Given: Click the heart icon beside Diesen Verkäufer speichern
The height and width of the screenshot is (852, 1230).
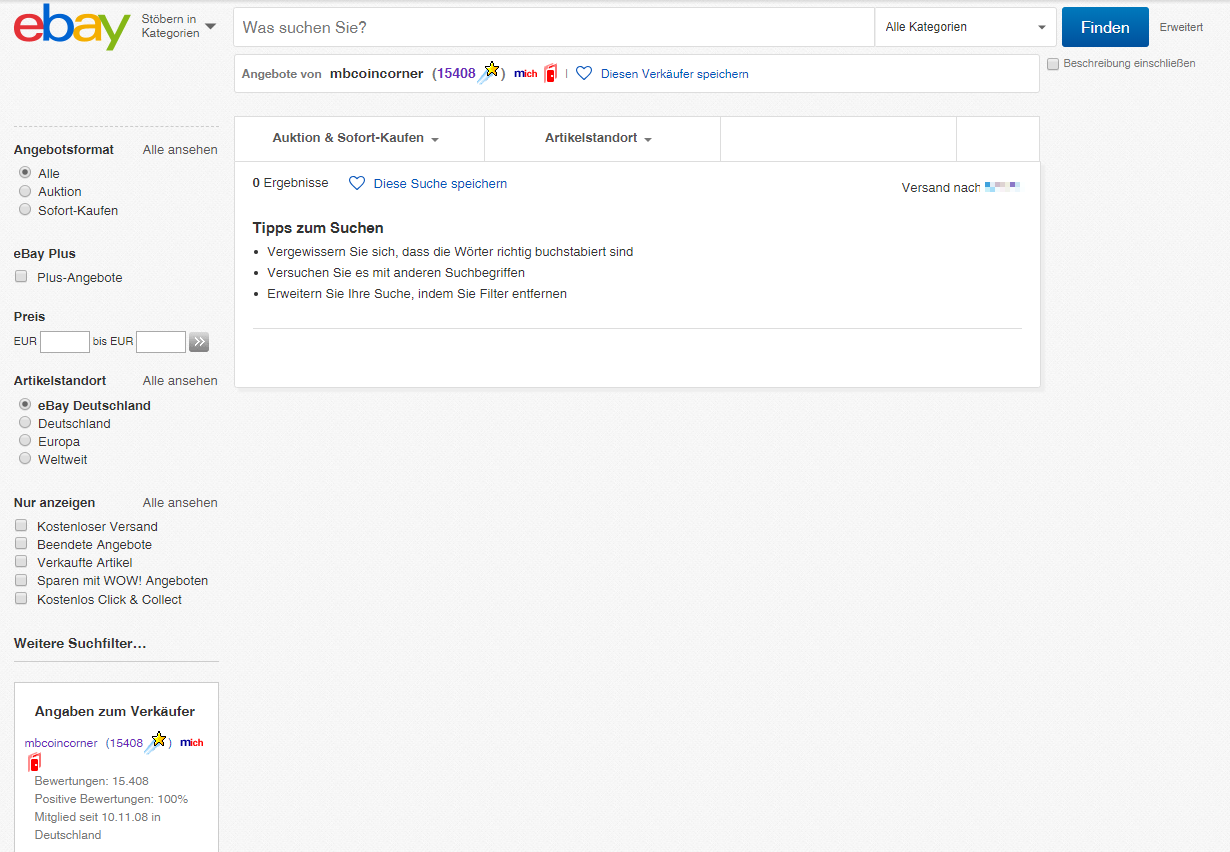Looking at the screenshot, I should (584, 74).
